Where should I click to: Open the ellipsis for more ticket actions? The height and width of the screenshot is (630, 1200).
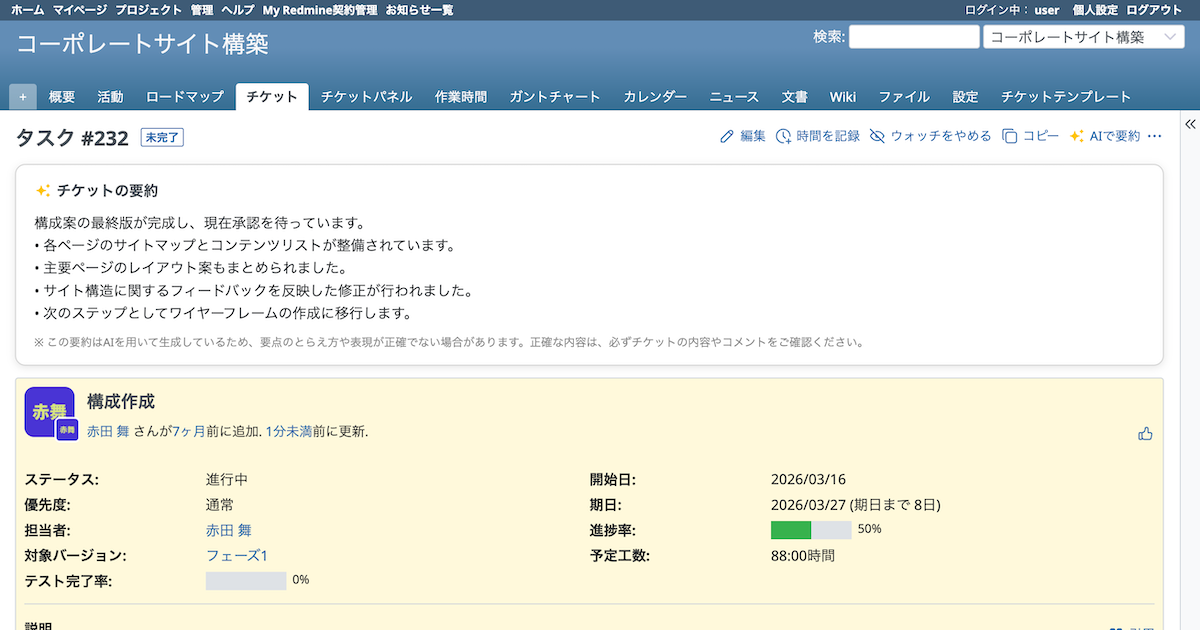point(1154,137)
